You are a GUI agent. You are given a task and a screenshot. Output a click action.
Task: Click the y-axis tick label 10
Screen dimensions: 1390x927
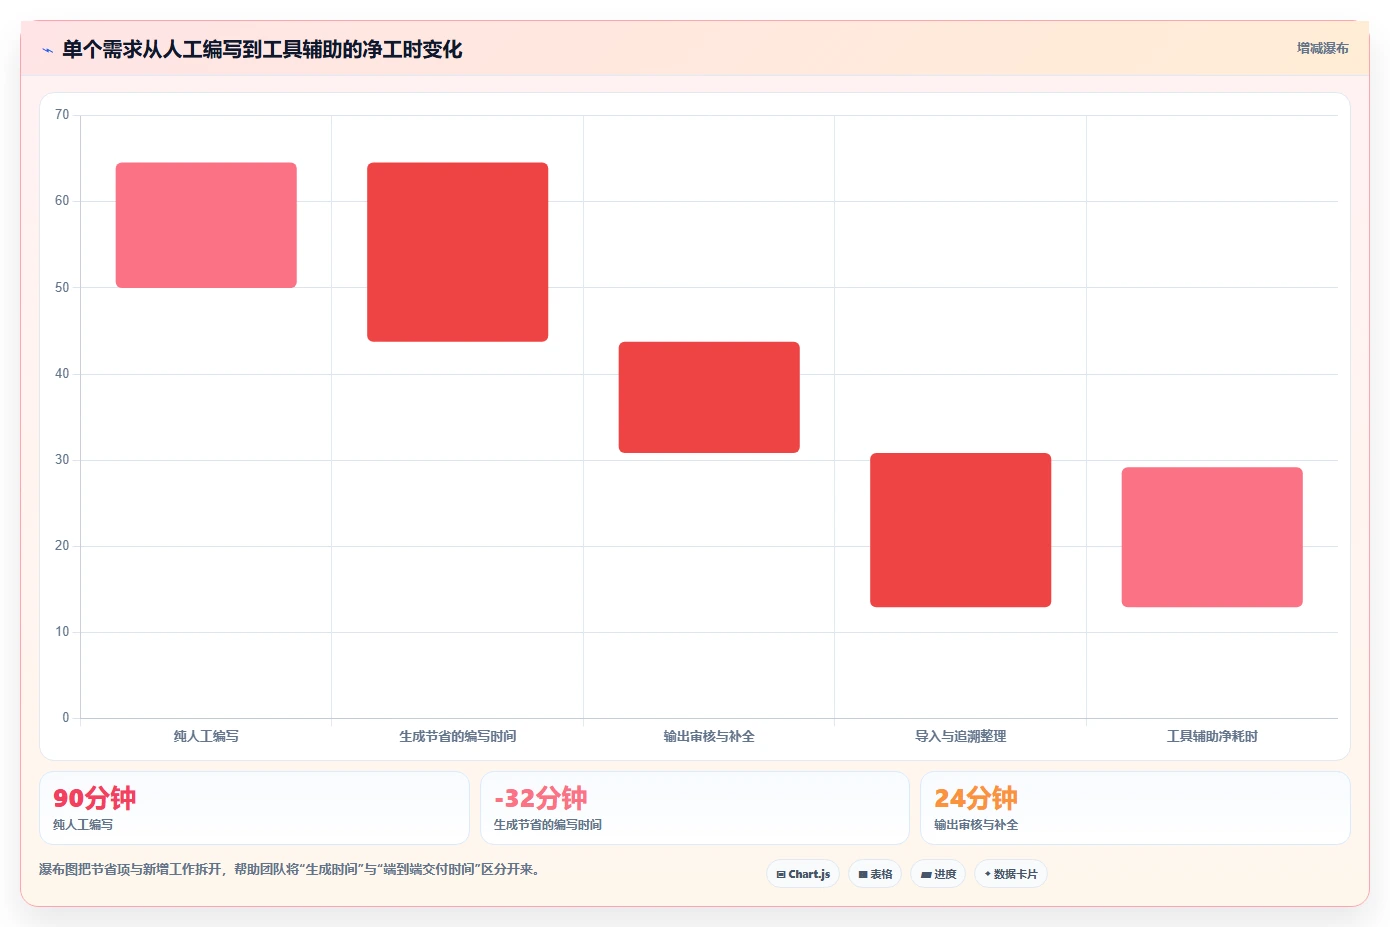coord(62,632)
